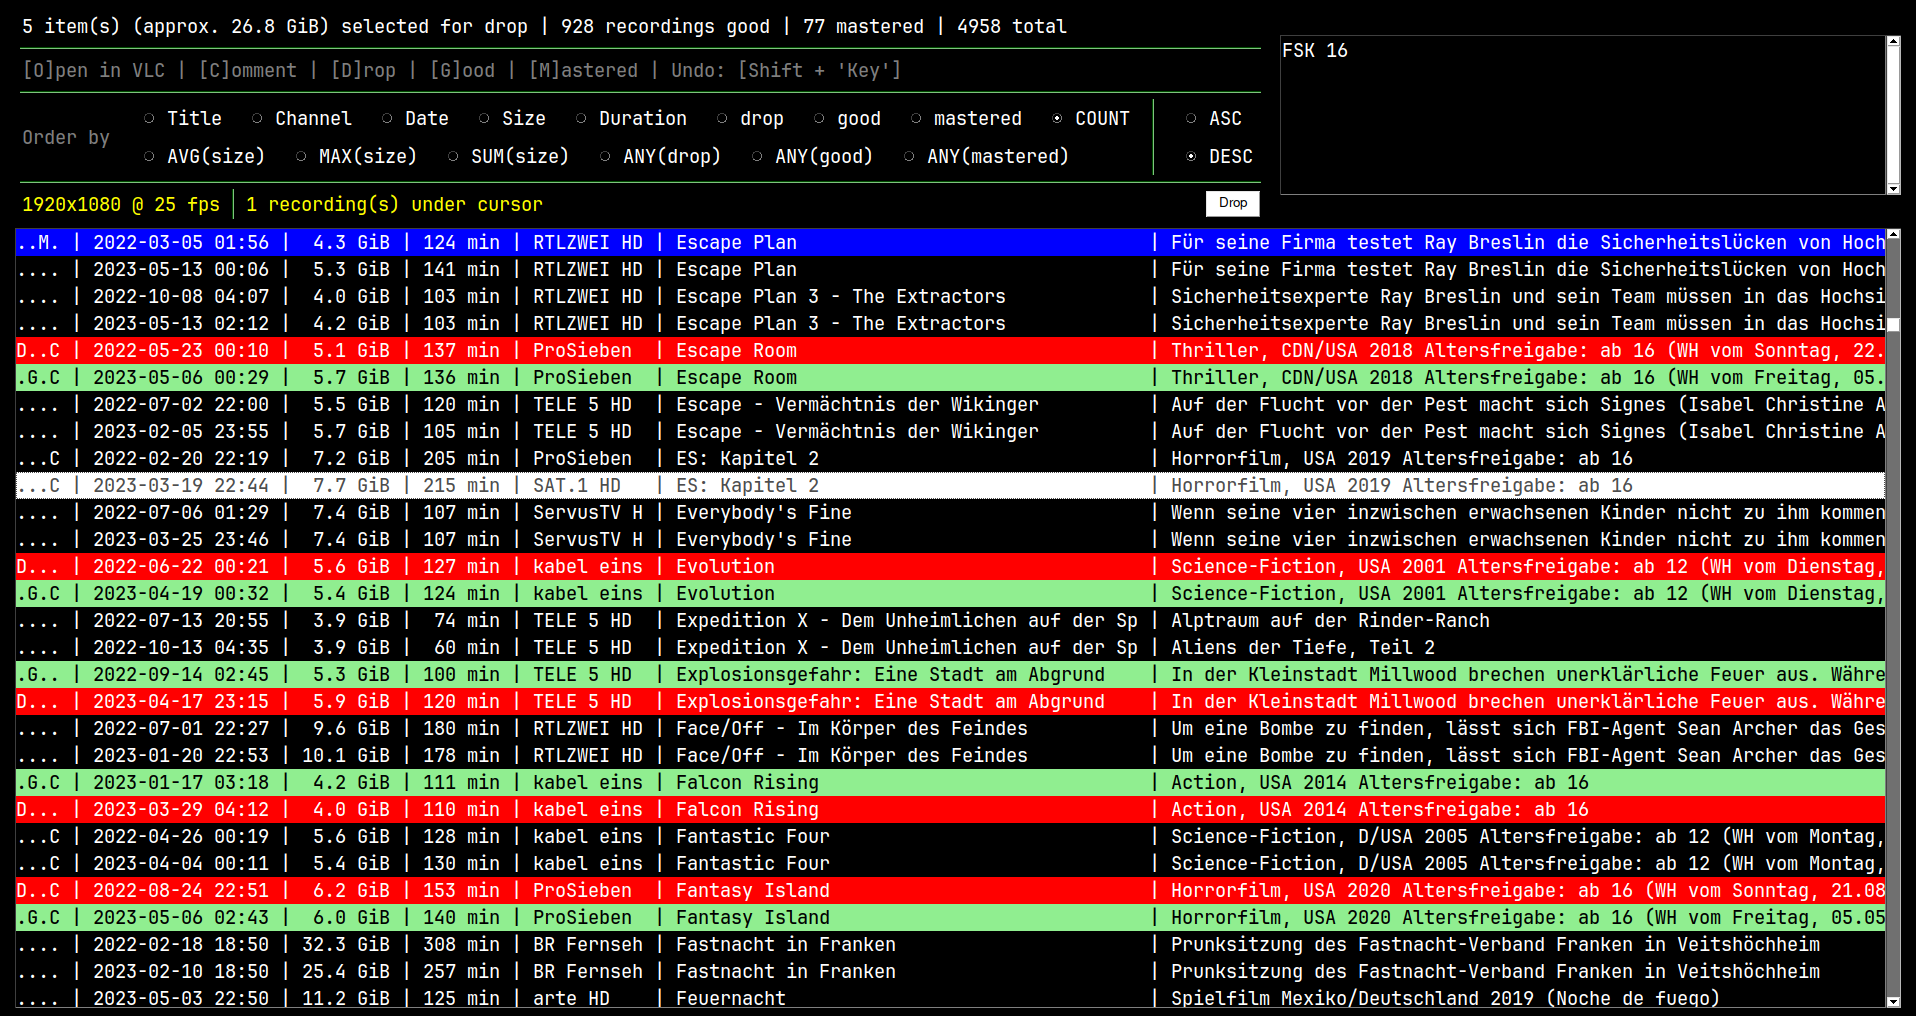Select ES: Kapitel 2 SAT.1 HD row
1916x1016 pixels.
pyautogui.click(x=950, y=485)
